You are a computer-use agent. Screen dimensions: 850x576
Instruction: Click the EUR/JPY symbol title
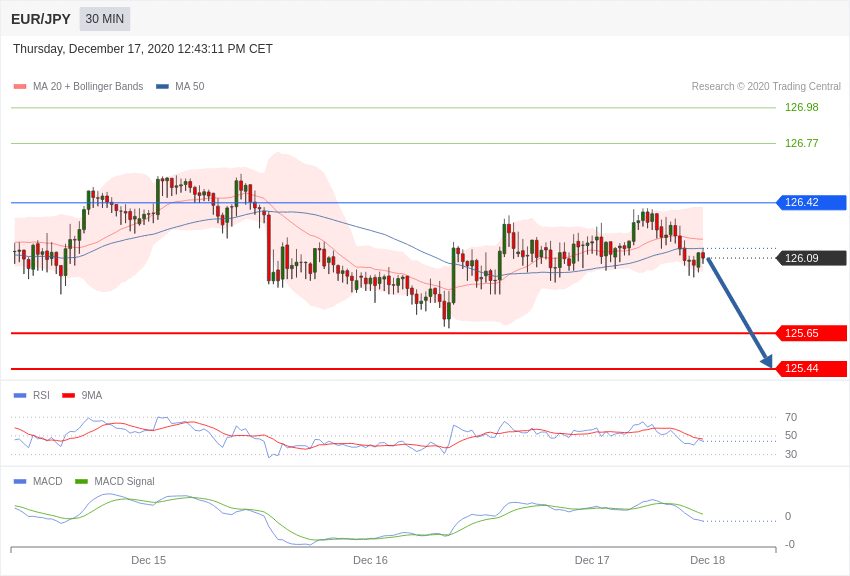[x=41, y=19]
